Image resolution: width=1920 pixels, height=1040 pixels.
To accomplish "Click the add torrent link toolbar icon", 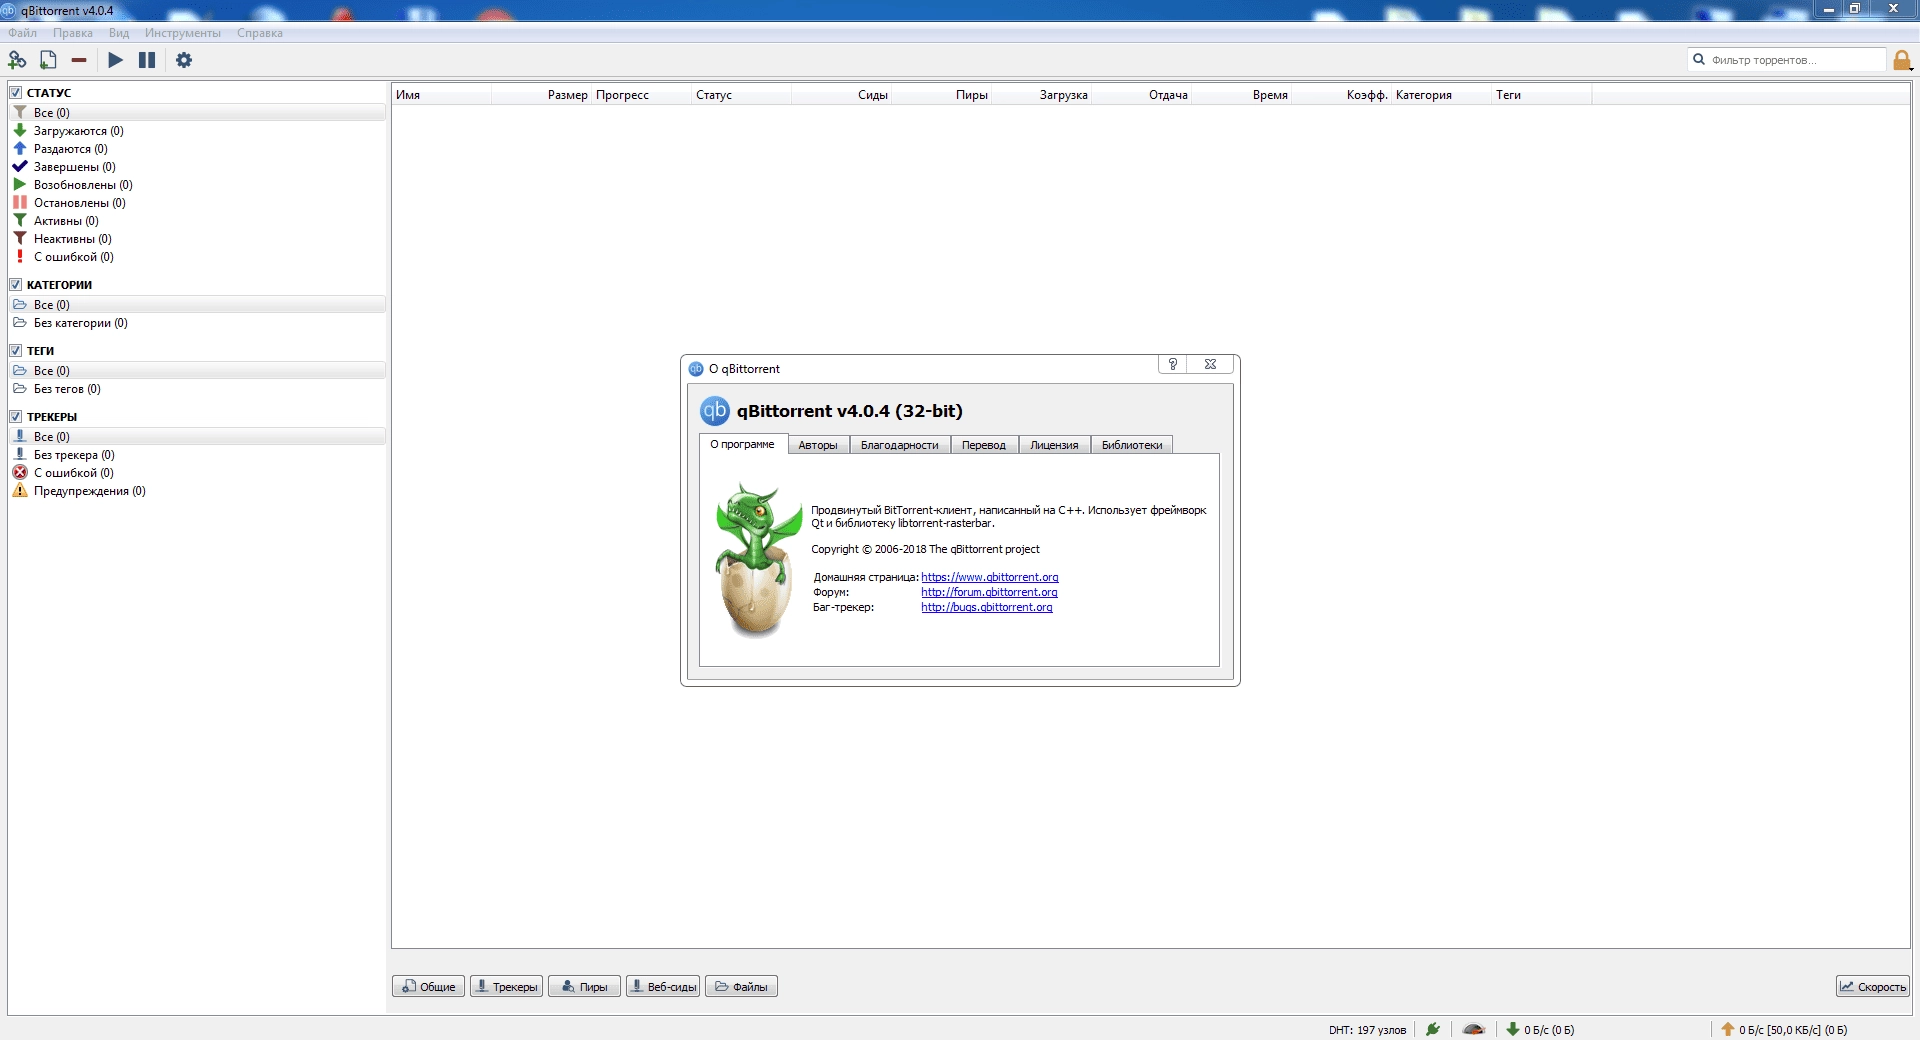I will click(x=17, y=60).
